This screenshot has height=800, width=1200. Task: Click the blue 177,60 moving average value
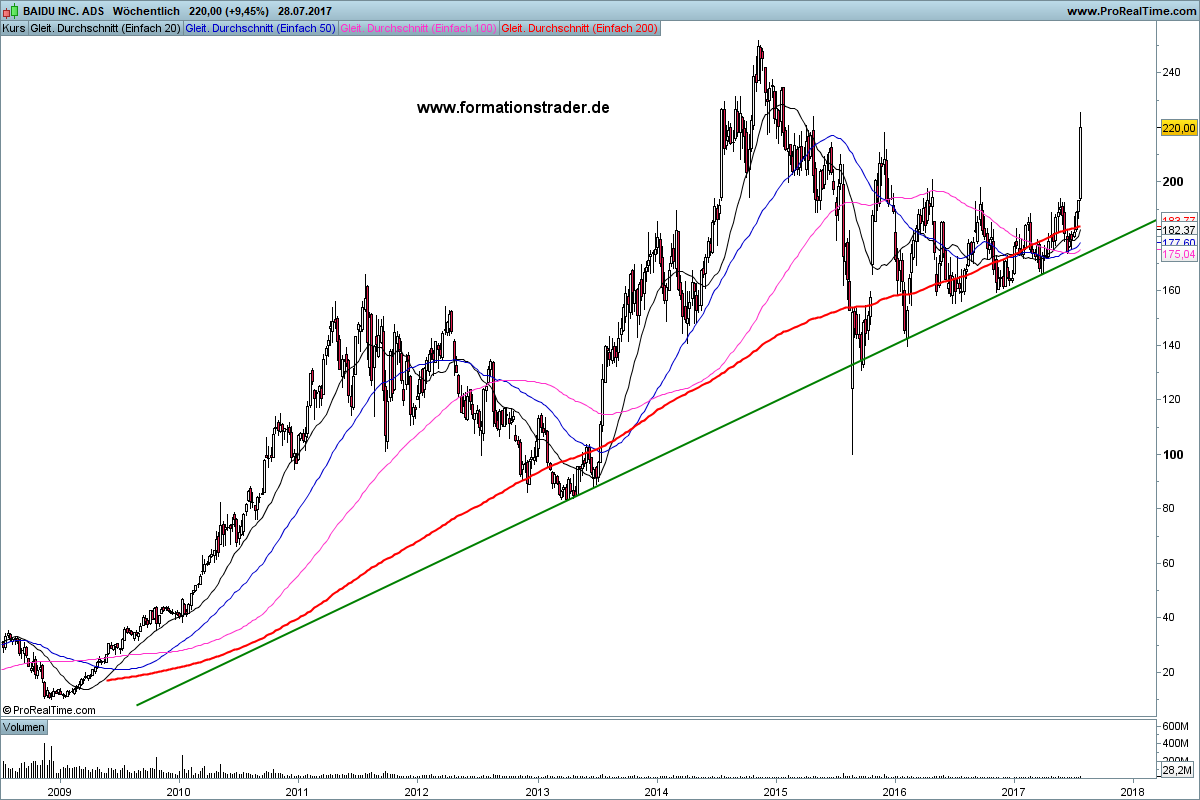pos(1178,243)
